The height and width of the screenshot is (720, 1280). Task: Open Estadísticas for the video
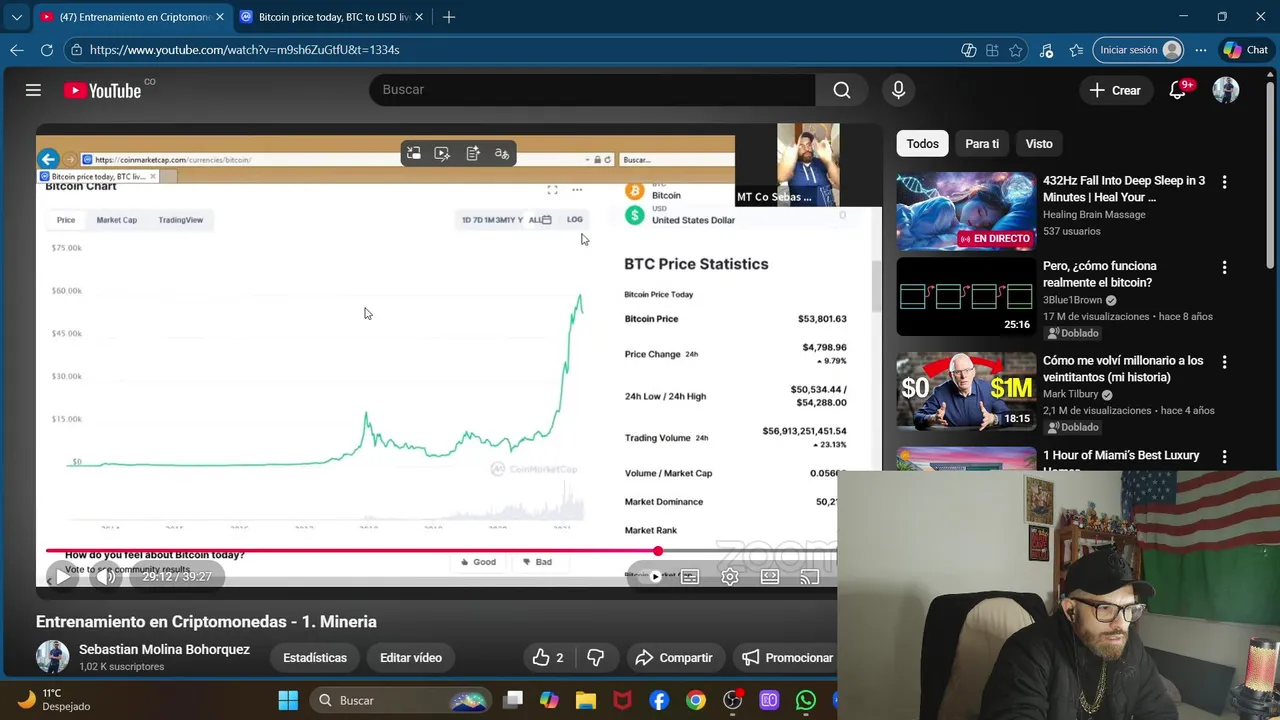[x=315, y=657]
